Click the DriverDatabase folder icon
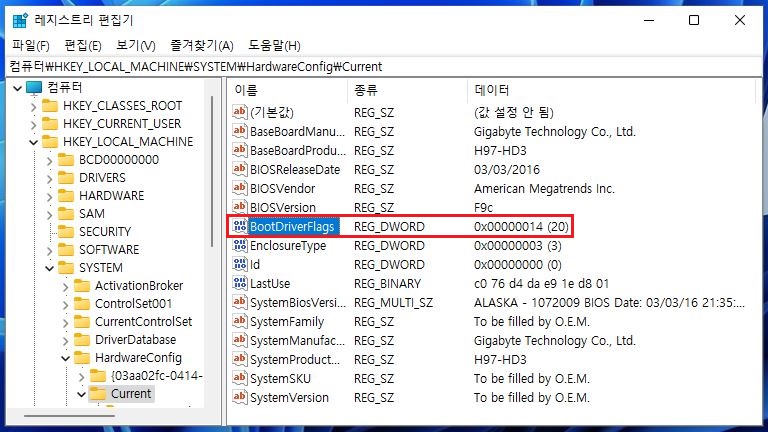This screenshot has width=768, height=432. pyautogui.click(x=82, y=339)
